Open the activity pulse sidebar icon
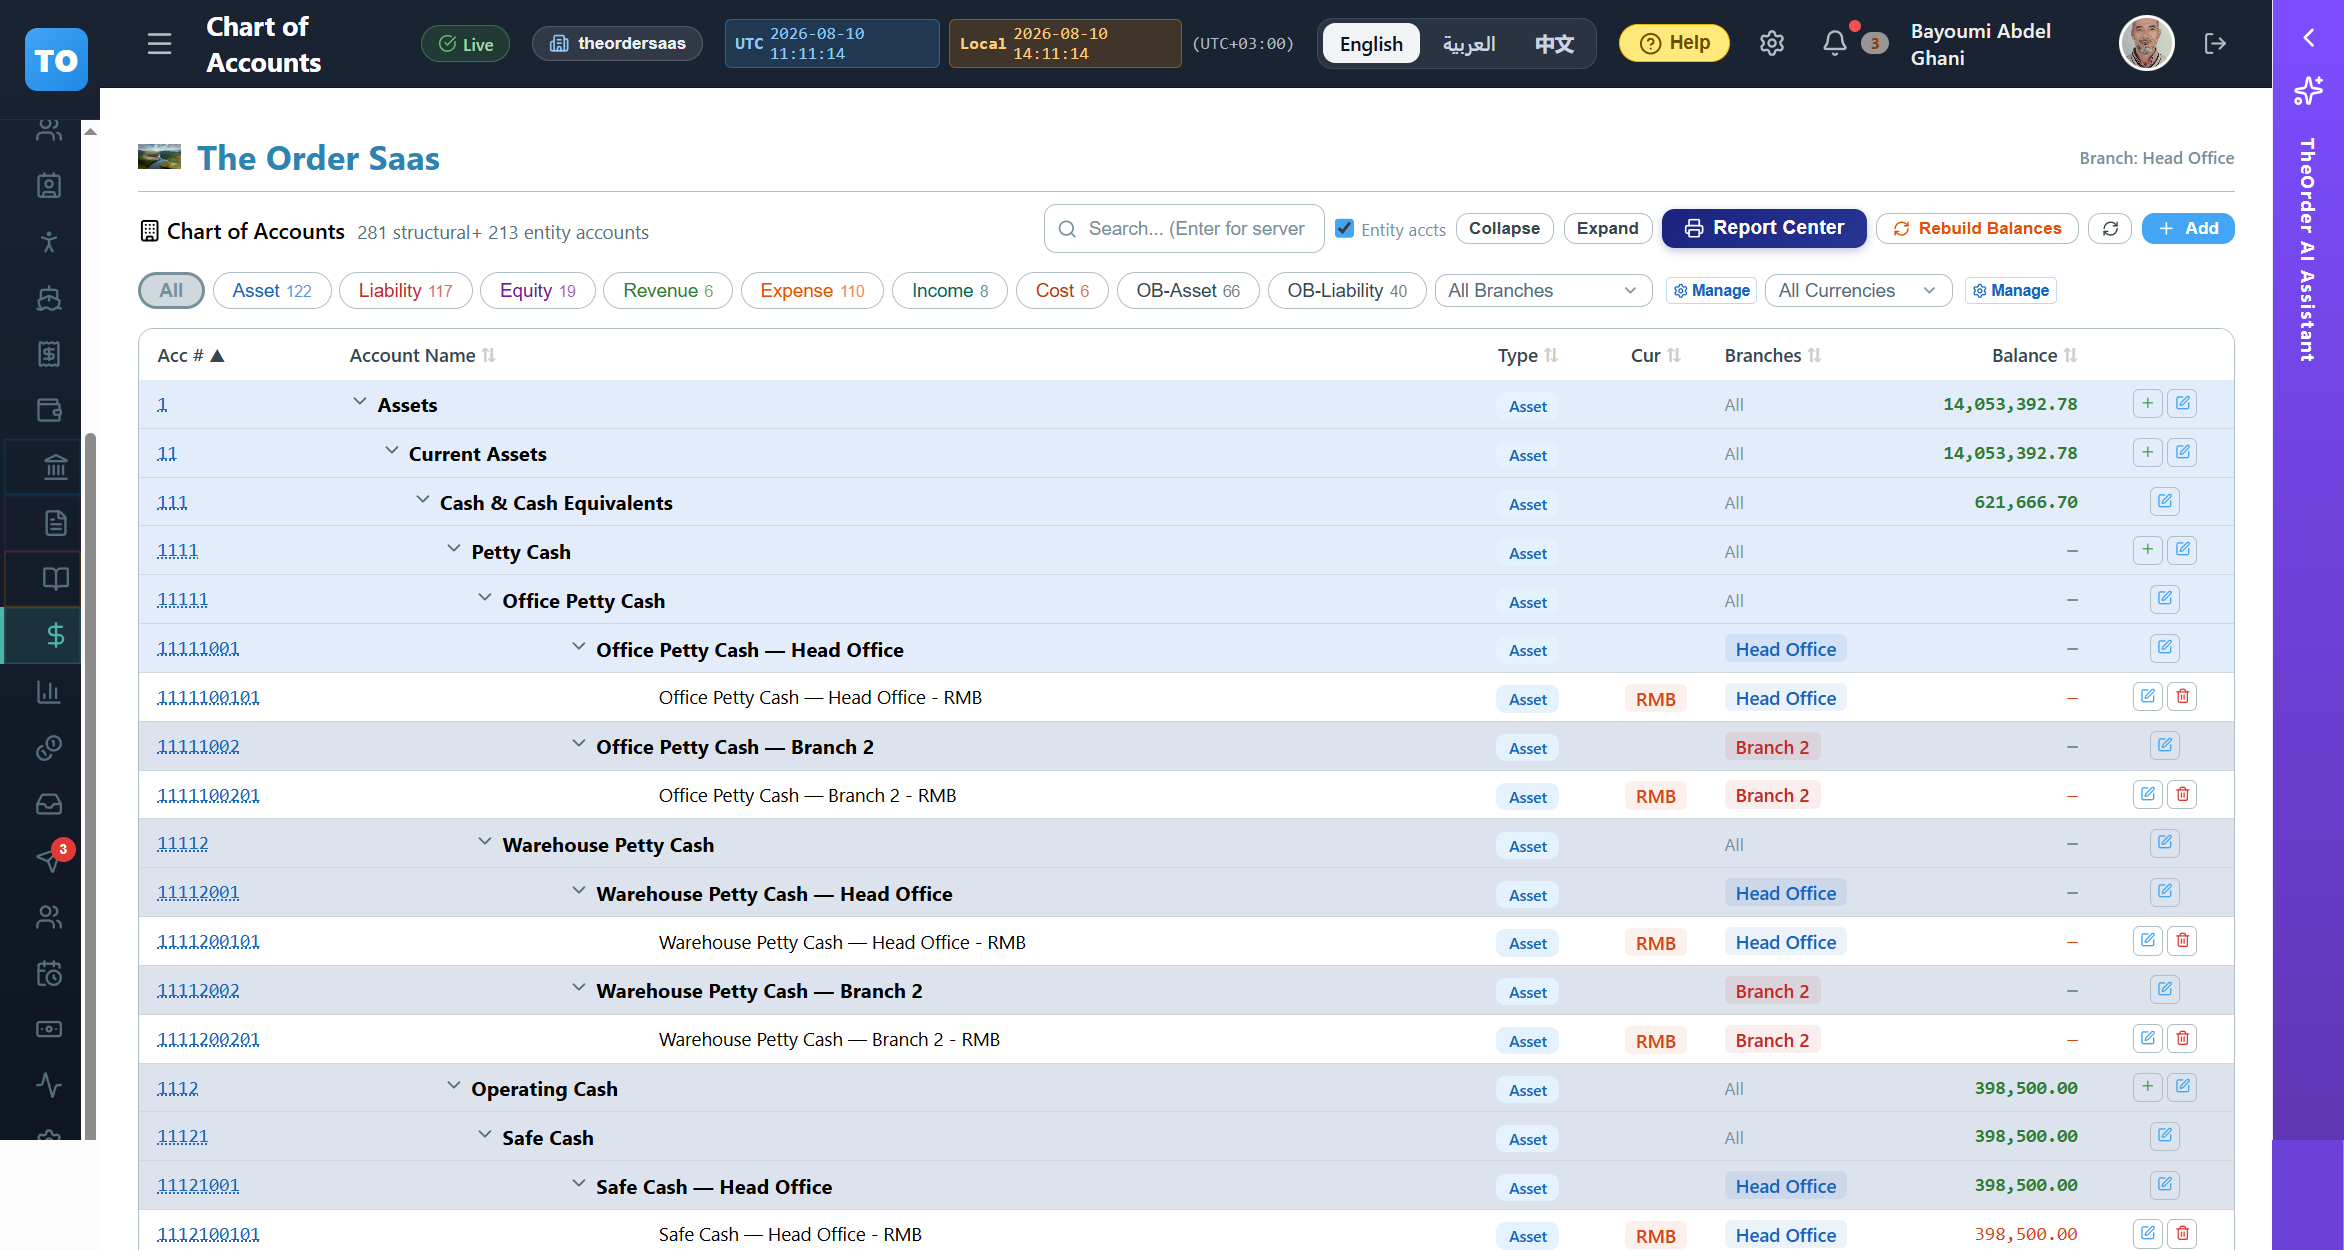This screenshot has height=1250, width=2344. 49,1085
